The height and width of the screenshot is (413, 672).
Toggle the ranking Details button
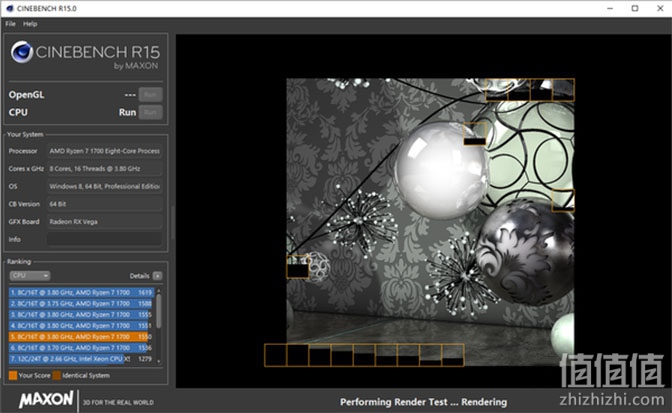157,276
